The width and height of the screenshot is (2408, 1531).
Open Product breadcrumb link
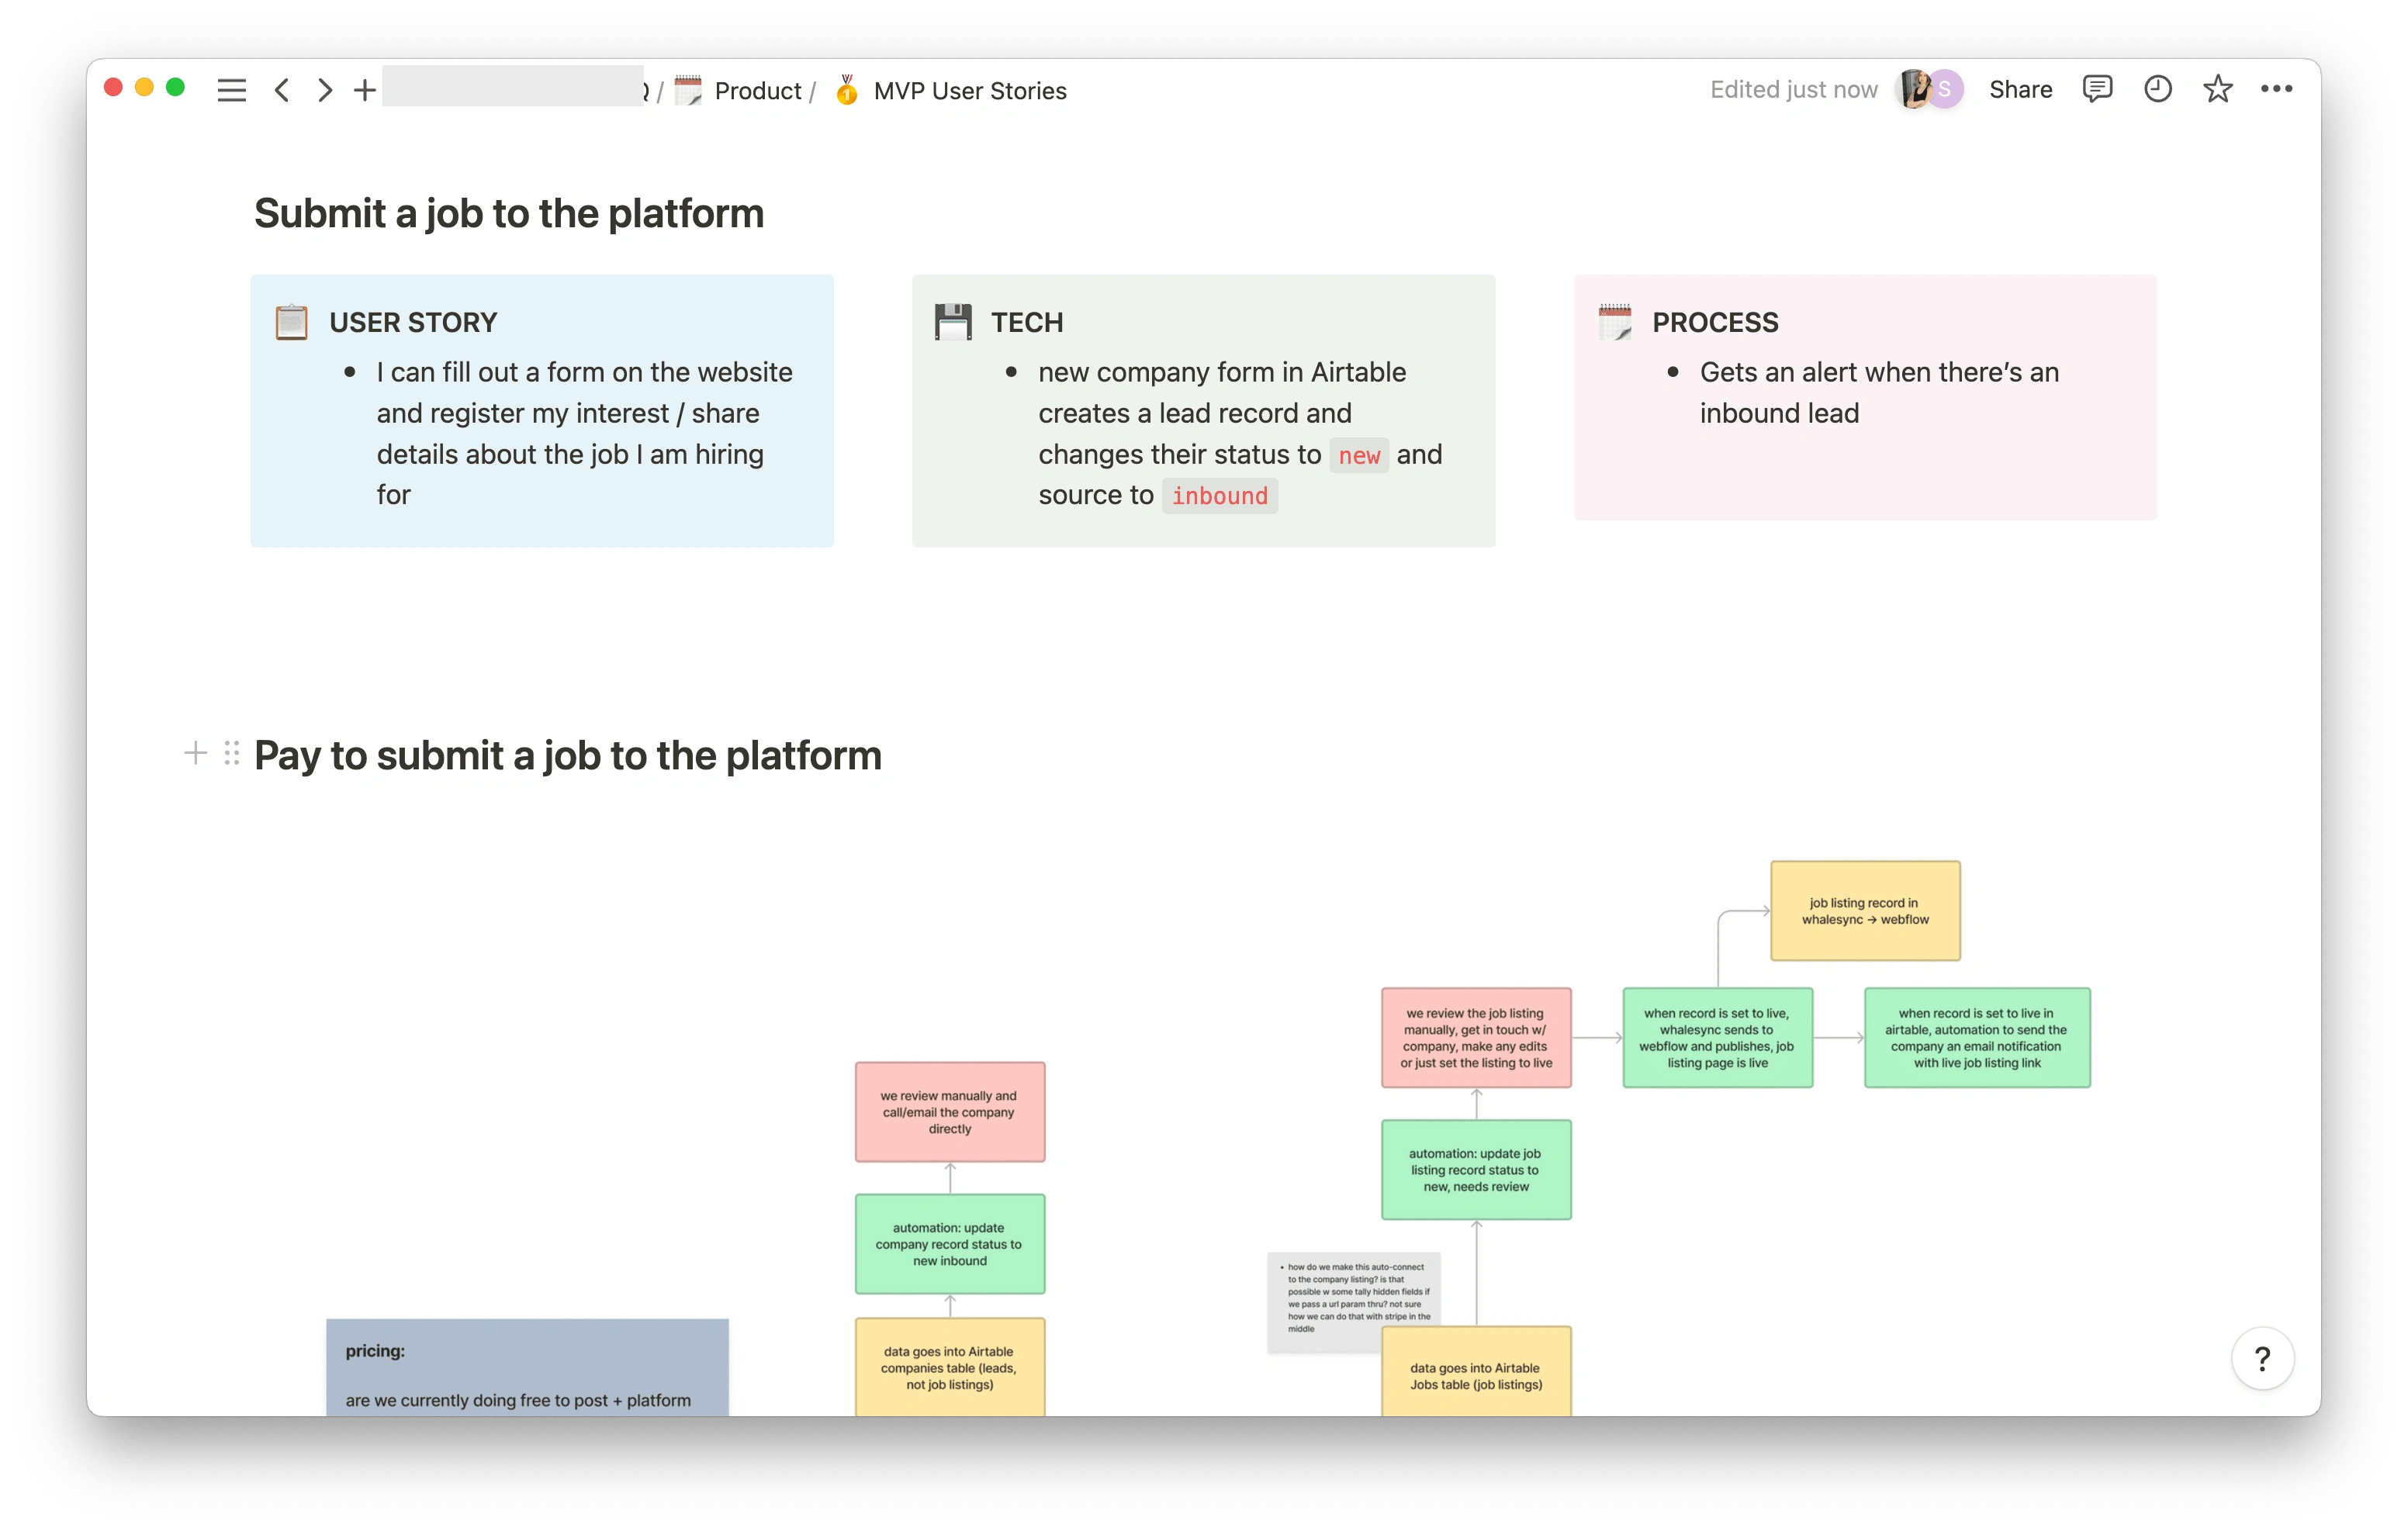(x=757, y=91)
